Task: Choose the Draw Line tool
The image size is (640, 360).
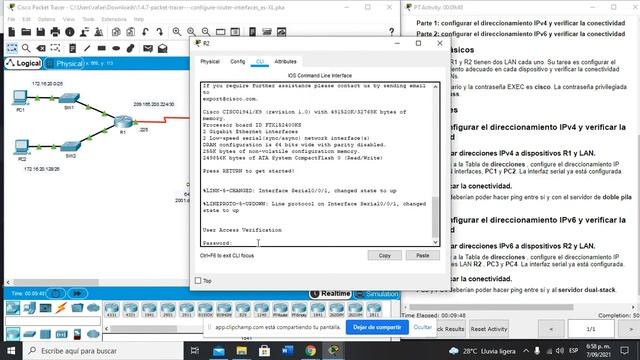Action: pos(87,48)
